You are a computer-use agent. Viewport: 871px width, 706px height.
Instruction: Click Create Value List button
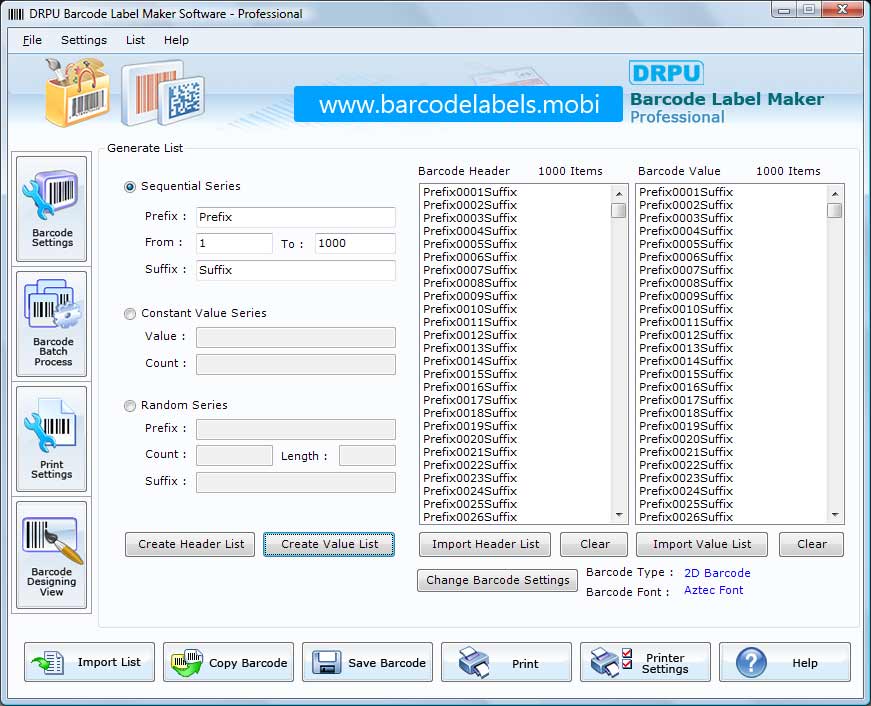329,544
